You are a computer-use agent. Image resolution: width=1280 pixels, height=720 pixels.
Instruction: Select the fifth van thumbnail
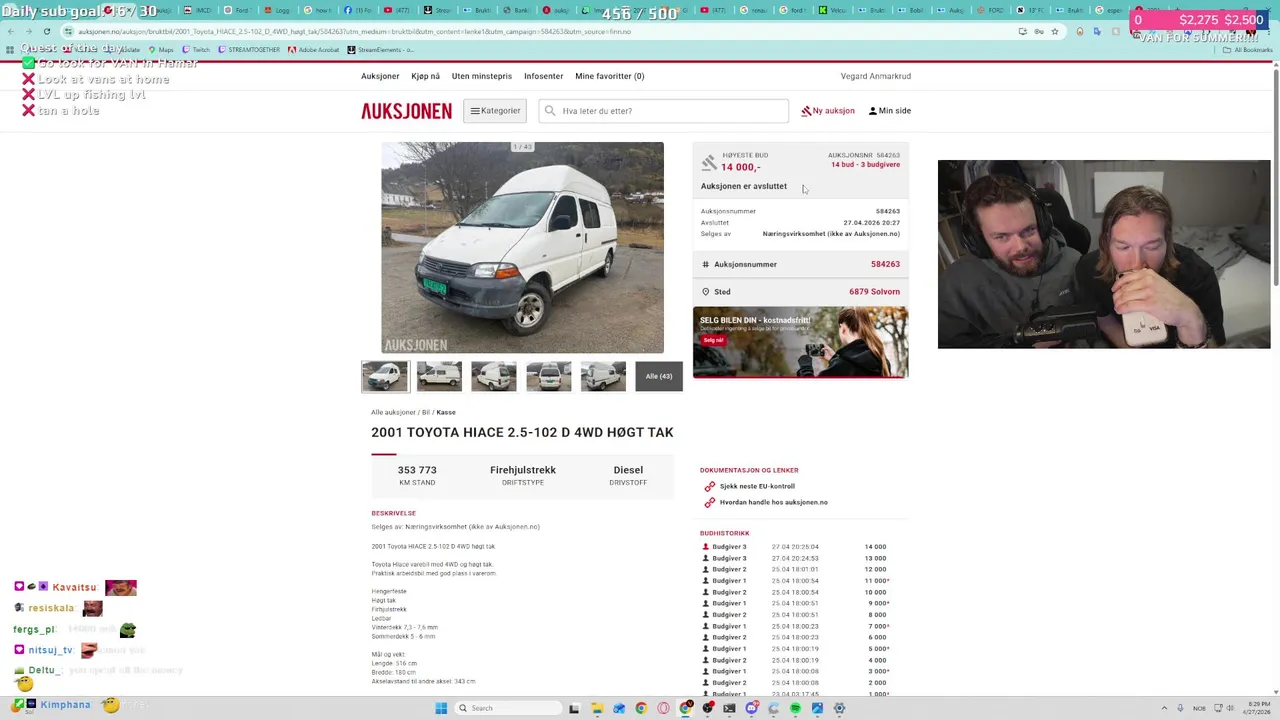603,376
